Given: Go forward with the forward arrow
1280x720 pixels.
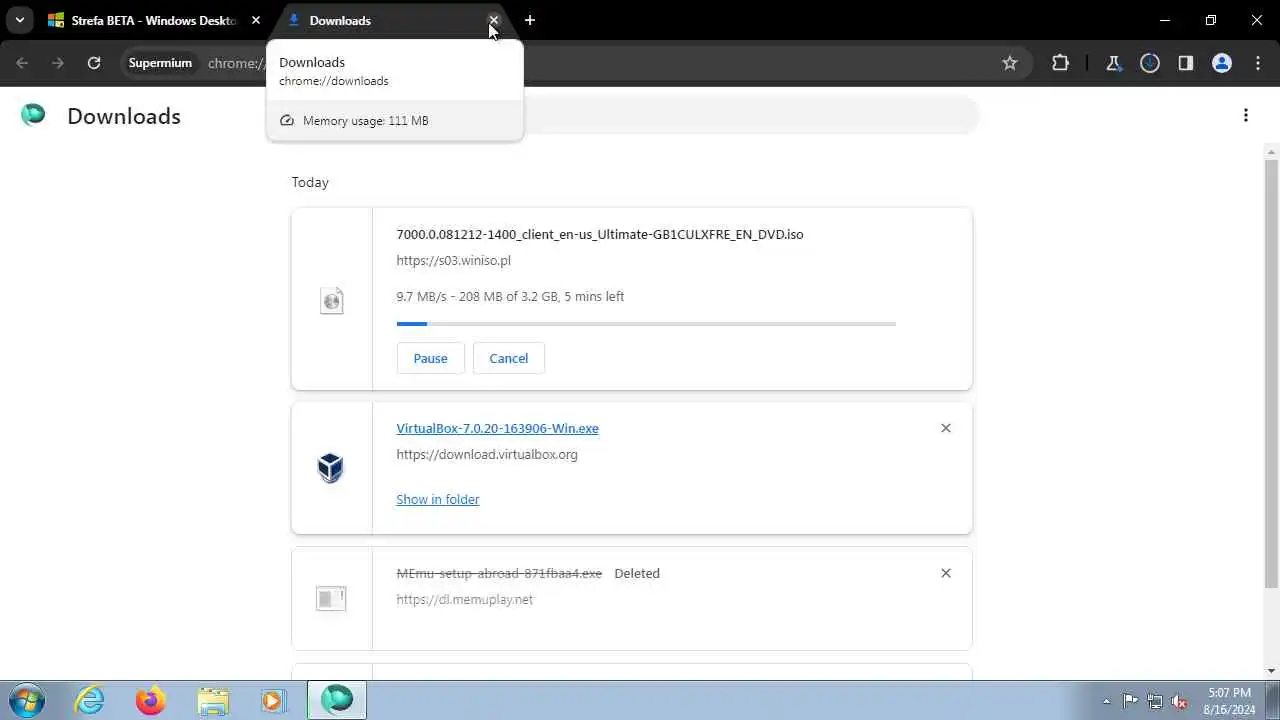Looking at the screenshot, I should (x=58, y=63).
